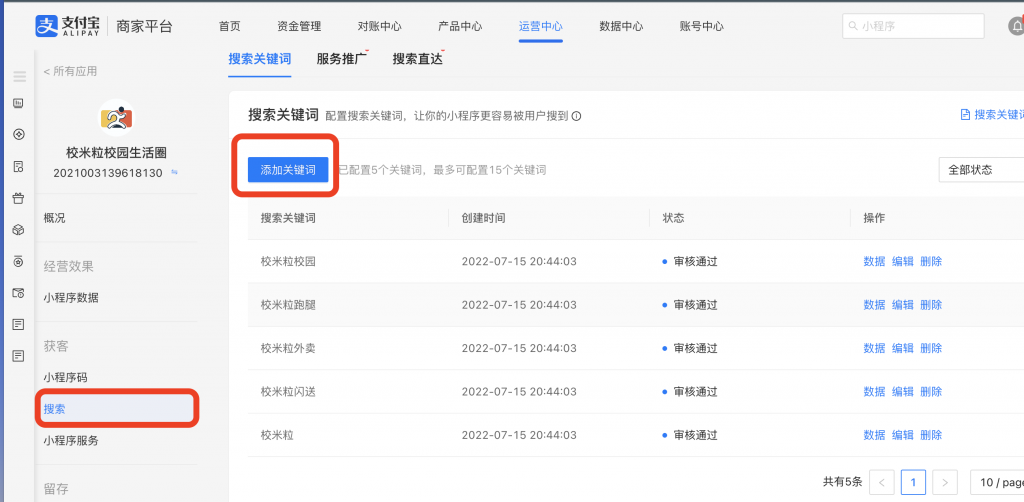The height and width of the screenshot is (502, 1024).
Task: Switch to the 搜索直达 tab
Action: [x=418, y=59]
